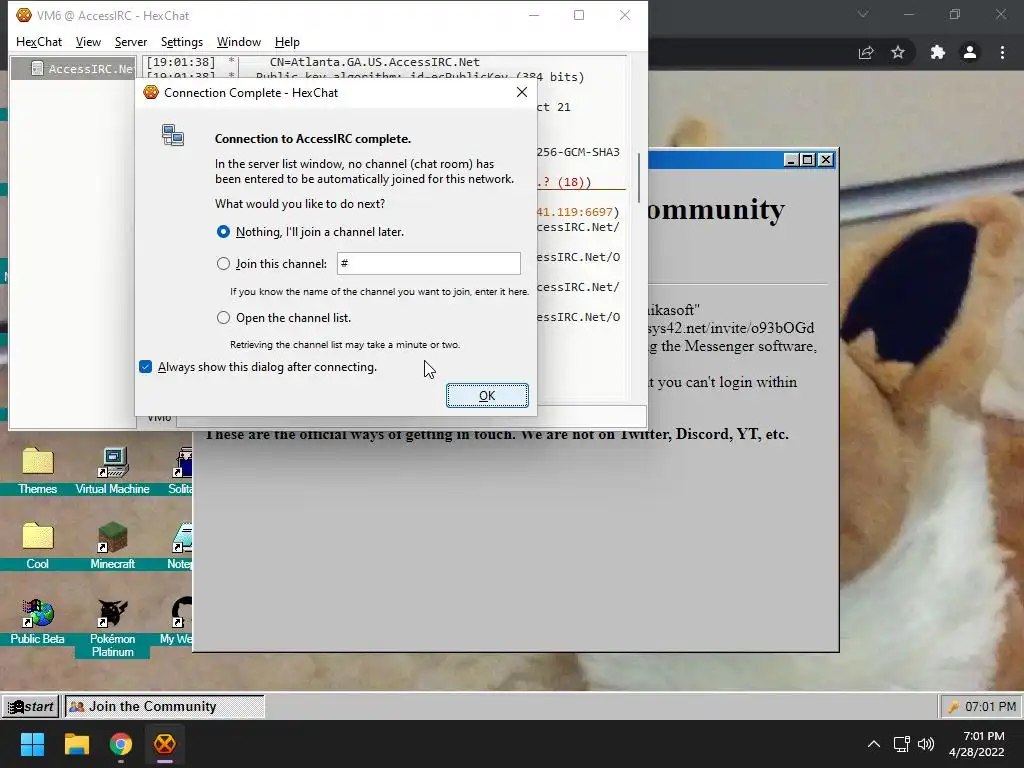
Task: Open Chrome extensions puzzle icon
Action: pyautogui.click(x=938, y=52)
